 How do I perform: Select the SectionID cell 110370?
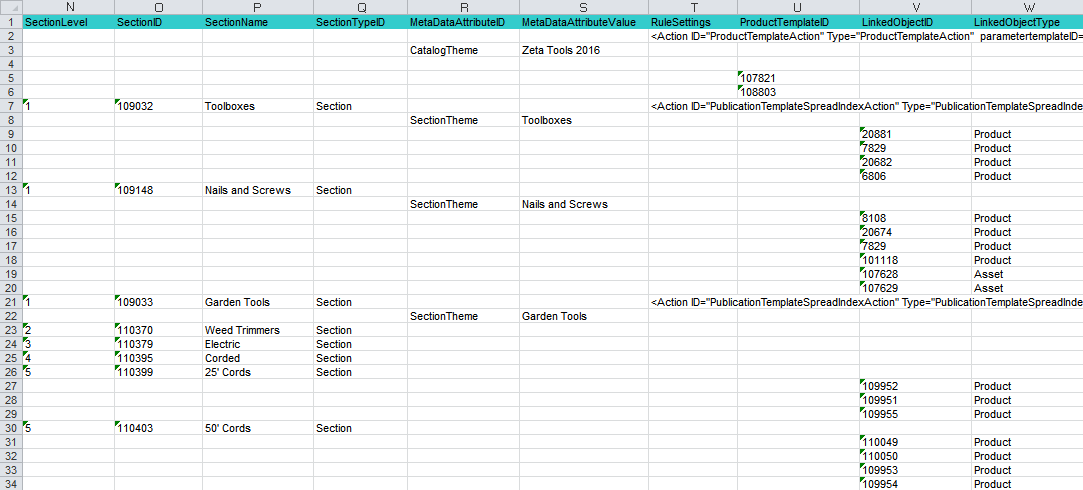pyautogui.click(x=159, y=330)
